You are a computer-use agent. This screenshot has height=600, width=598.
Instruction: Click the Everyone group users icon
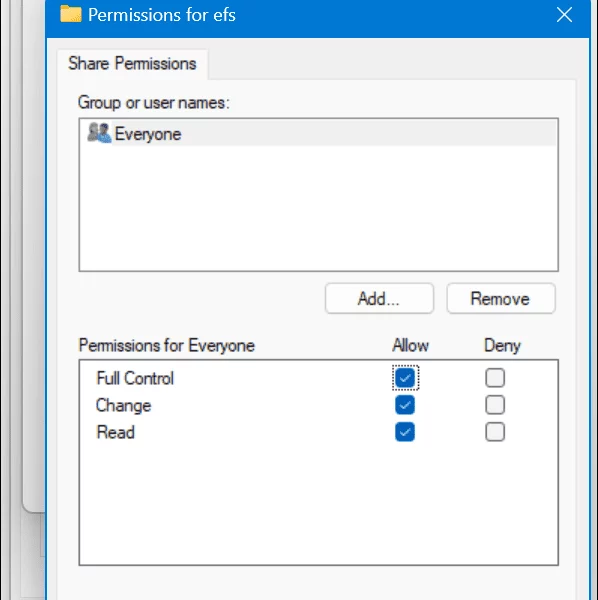click(x=99, y=133)
